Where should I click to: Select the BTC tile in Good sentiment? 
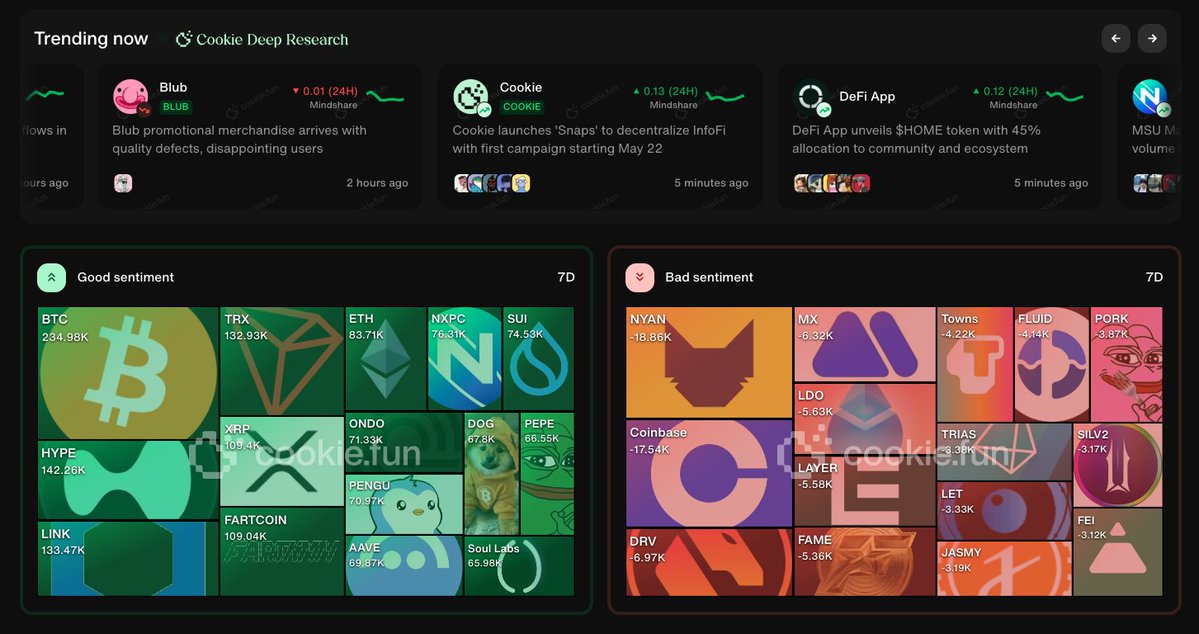(x=128, y=372)
